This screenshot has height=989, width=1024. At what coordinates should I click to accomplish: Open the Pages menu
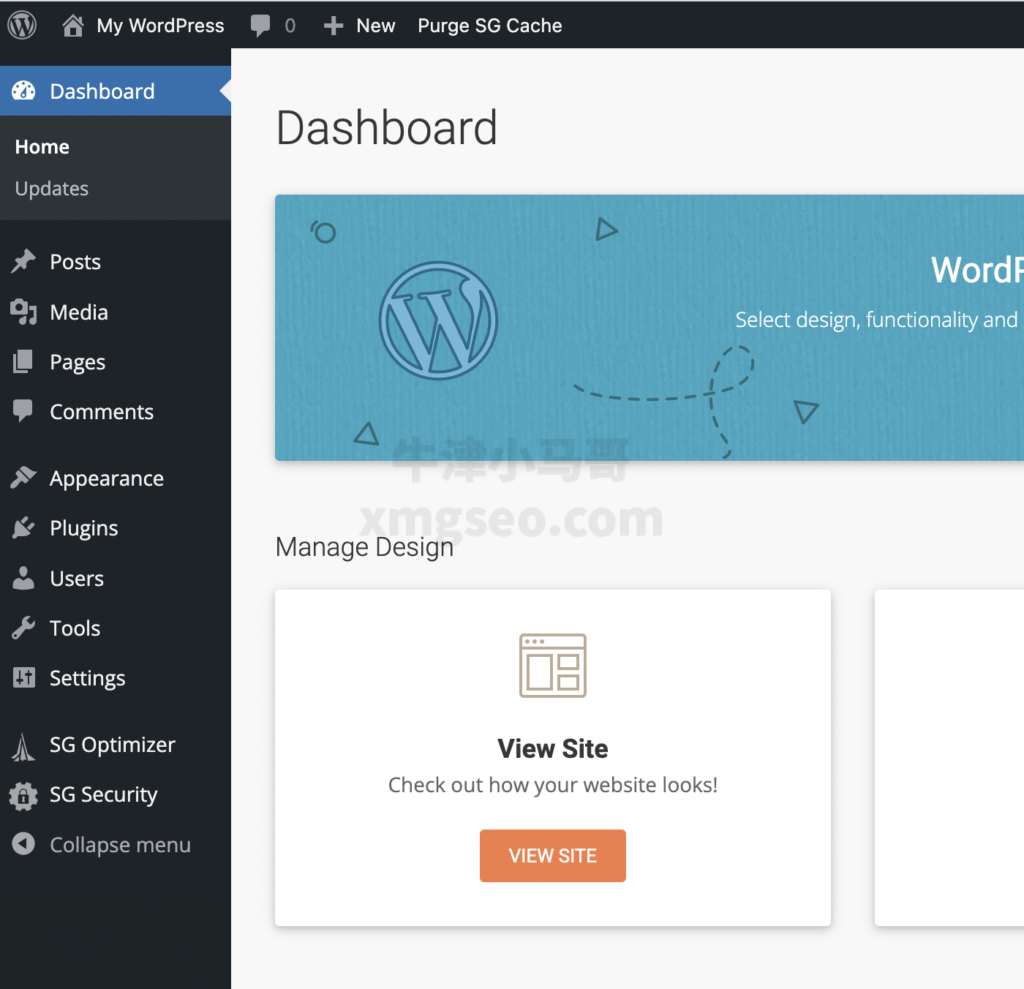(x=116, y=362)
